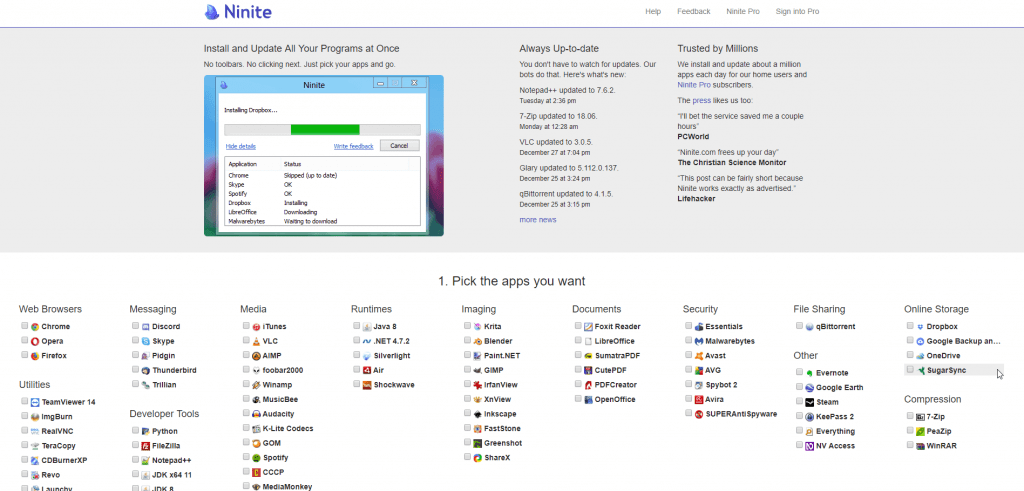The height and width of the screenshot is (491, 1024).
Task: Click the SugarSync label
Action: pos(946,370)
